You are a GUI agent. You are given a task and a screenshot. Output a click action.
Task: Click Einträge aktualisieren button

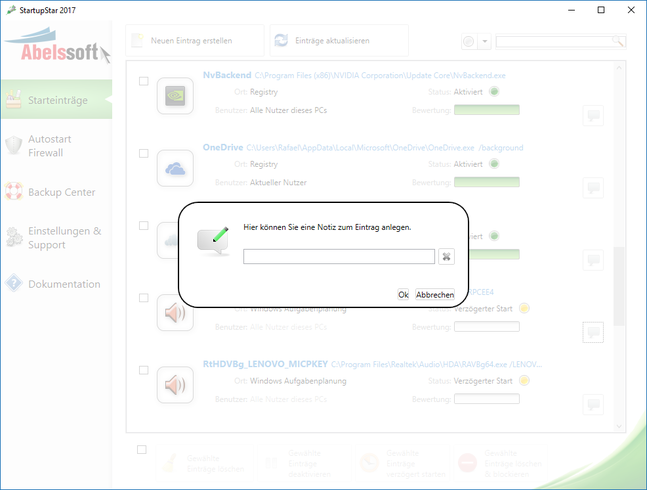[339, 40]
